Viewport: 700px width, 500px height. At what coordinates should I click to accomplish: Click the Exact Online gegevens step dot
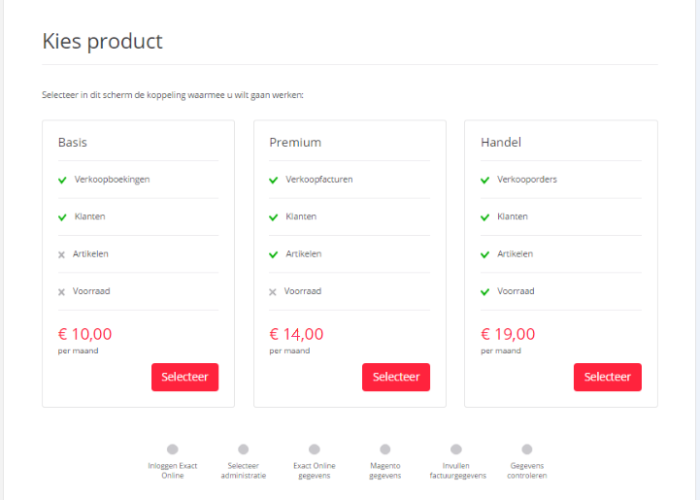coord(314,449)
